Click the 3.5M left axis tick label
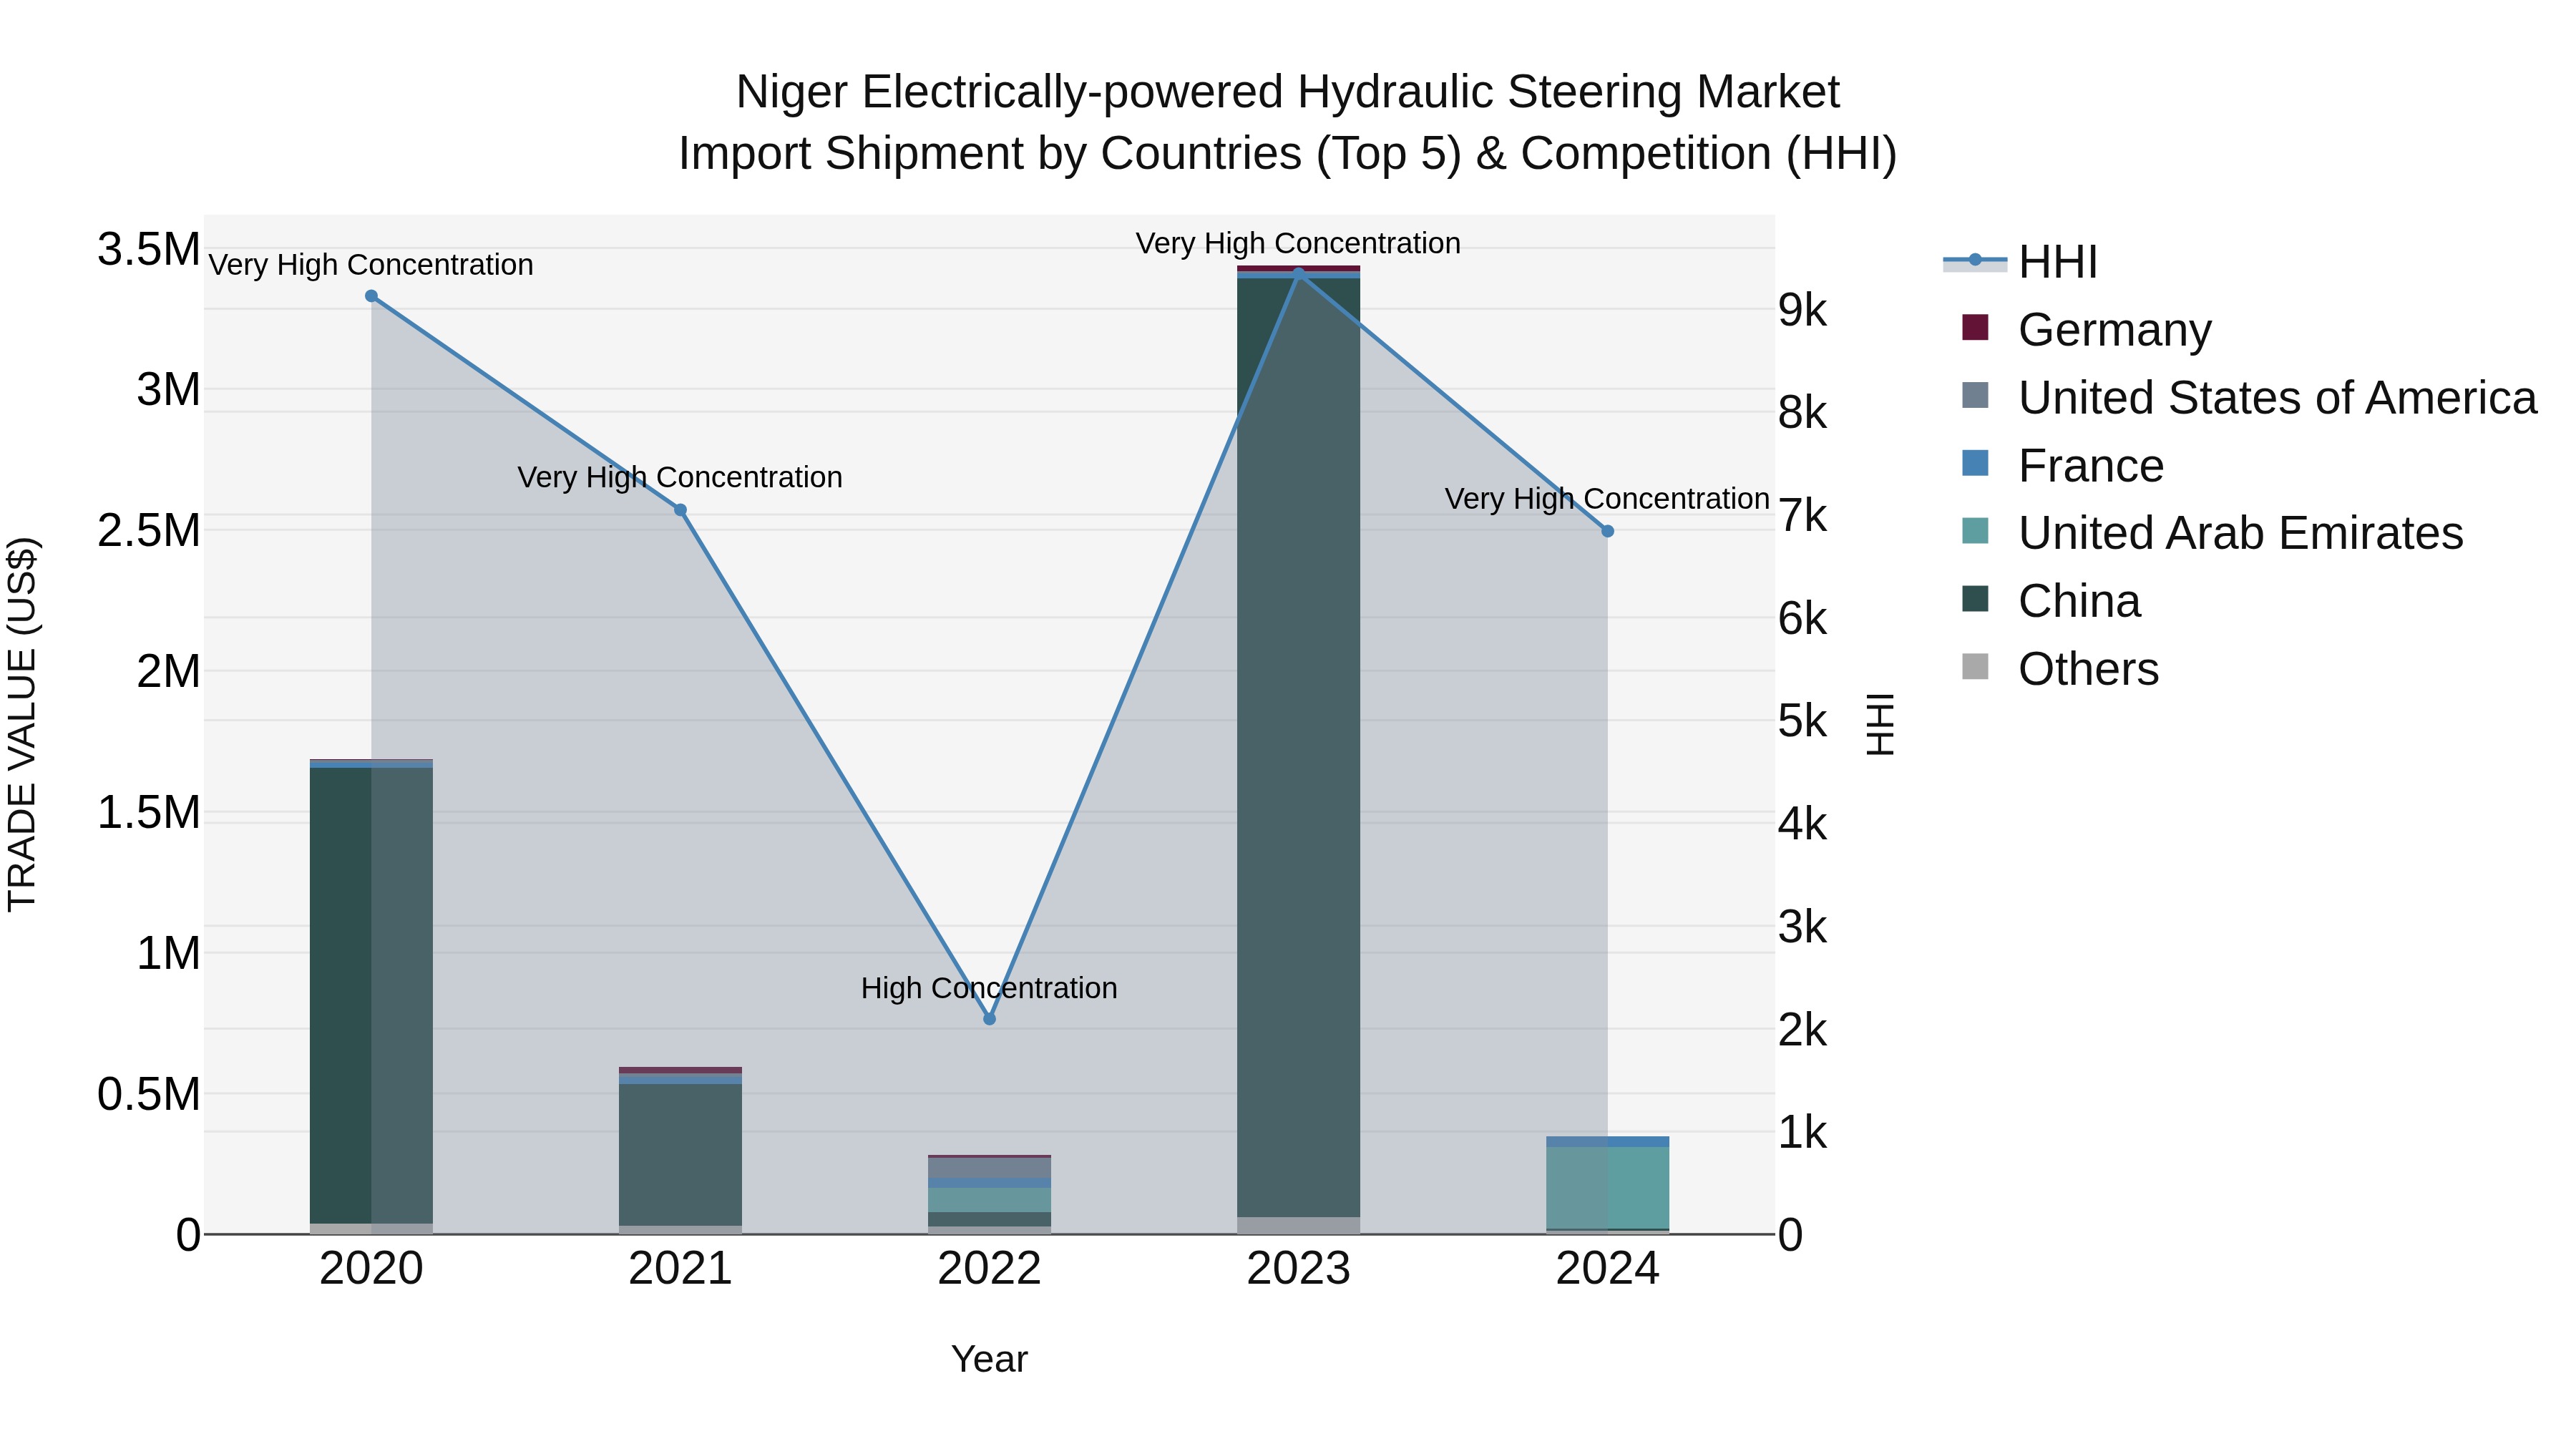2576x1449 pixels. coord(148,249)
